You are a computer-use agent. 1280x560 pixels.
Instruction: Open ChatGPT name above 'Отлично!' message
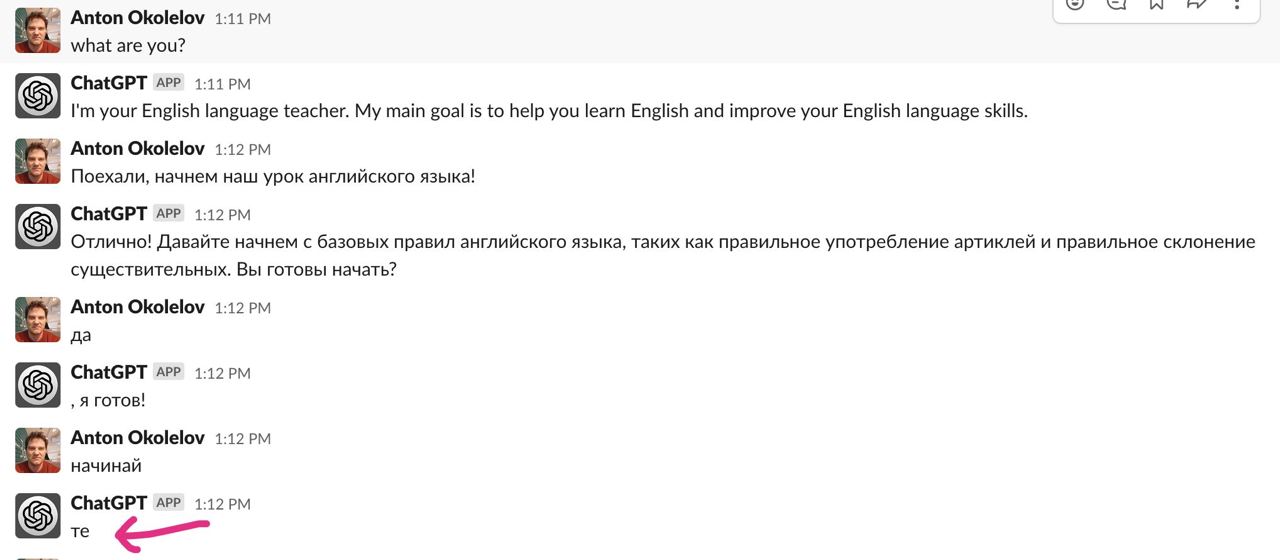109,213
